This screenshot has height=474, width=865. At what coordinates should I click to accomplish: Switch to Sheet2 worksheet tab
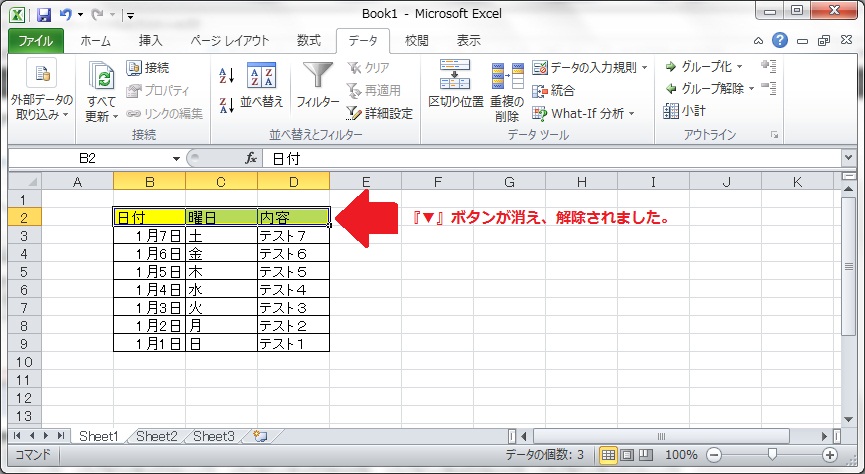pyautogui.click(x=157, y=437)
